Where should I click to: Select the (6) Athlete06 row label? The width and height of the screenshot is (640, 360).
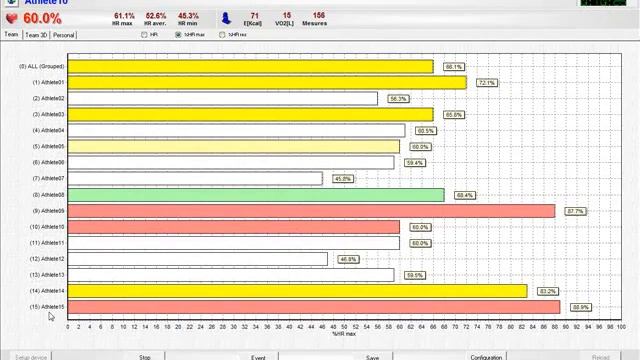pos(48,162)
